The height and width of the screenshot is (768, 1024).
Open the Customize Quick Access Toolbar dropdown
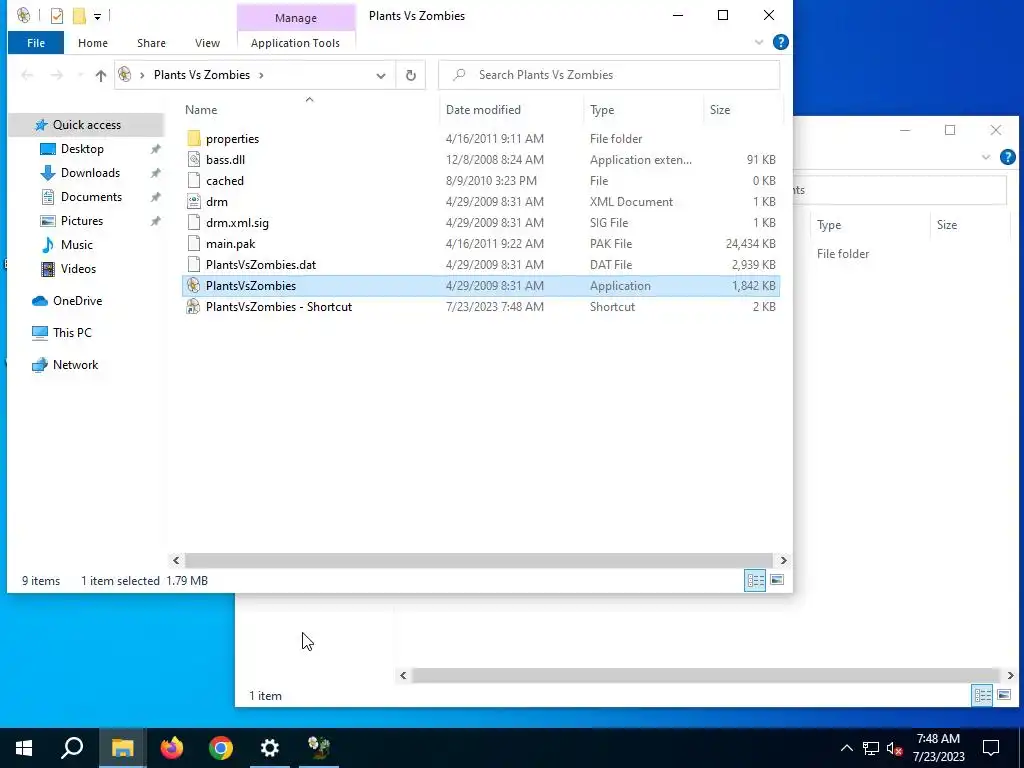(x=97, y=16)
